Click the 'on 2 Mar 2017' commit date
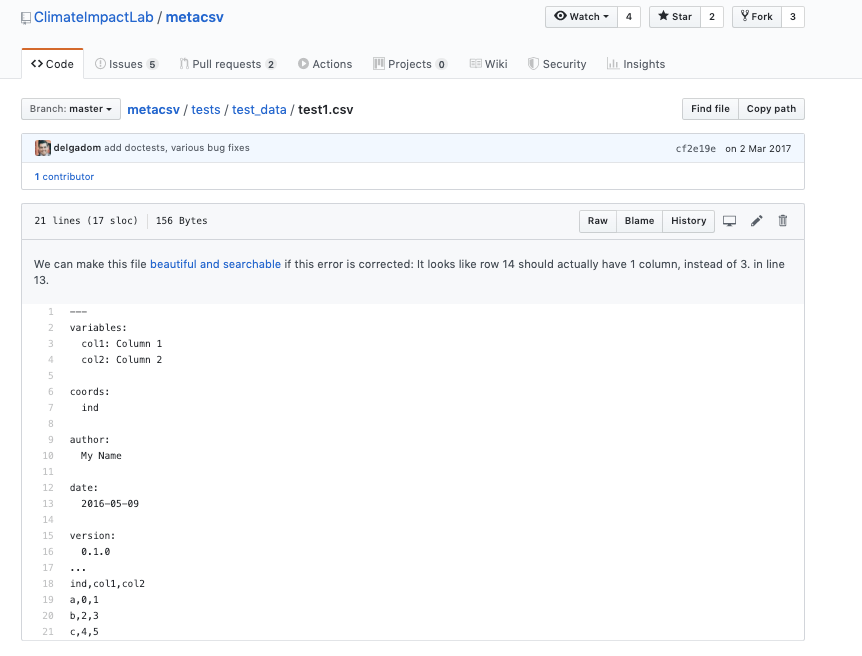This screenshot has width=862, height=656. (758, 148)
